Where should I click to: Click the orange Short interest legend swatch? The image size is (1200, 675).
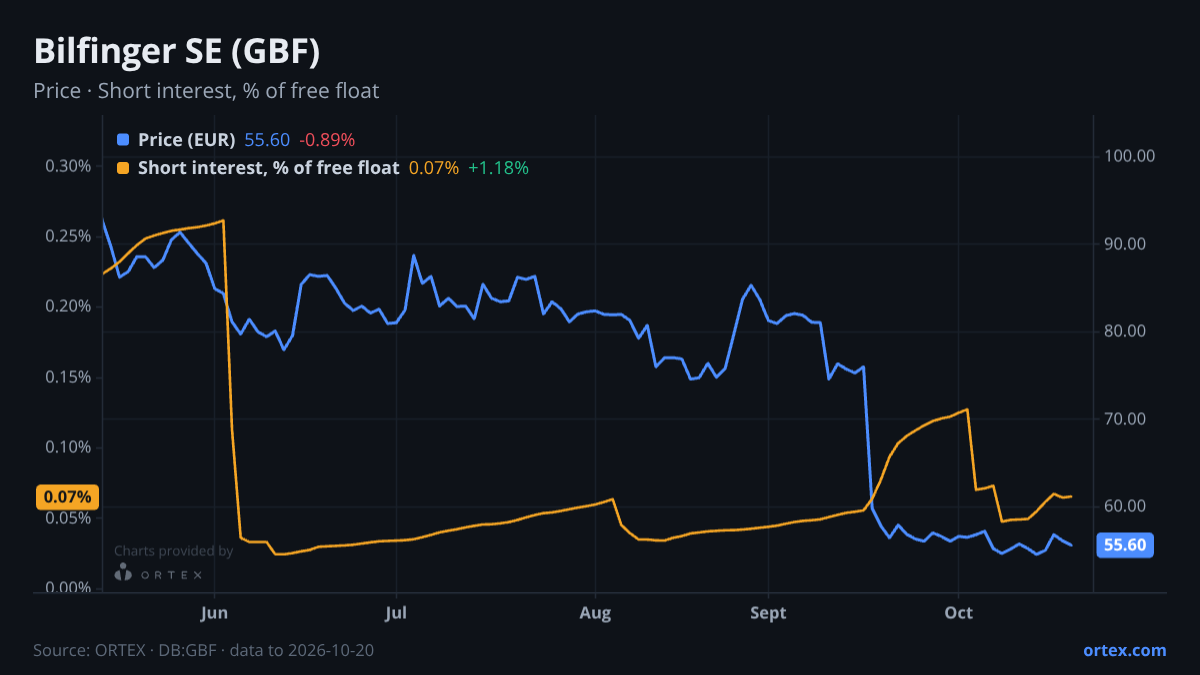point(123,168)
